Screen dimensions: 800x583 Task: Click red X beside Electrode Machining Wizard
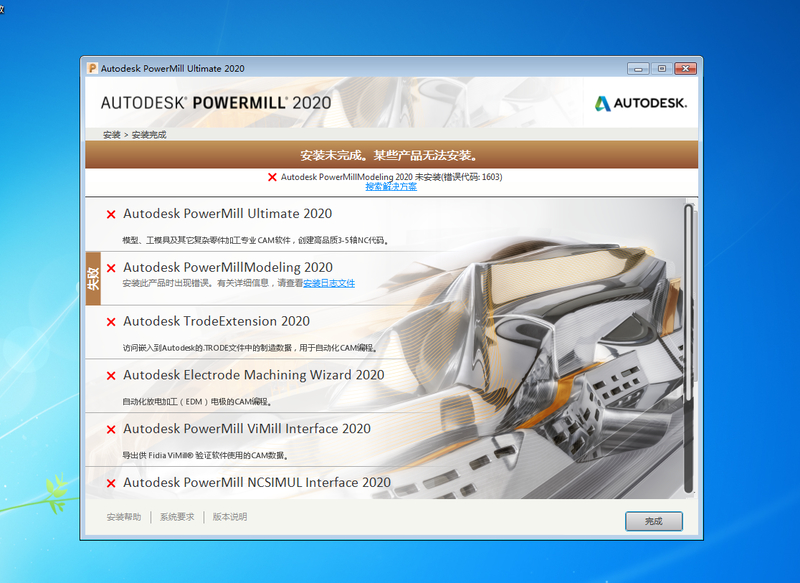[x=111, y=376]
